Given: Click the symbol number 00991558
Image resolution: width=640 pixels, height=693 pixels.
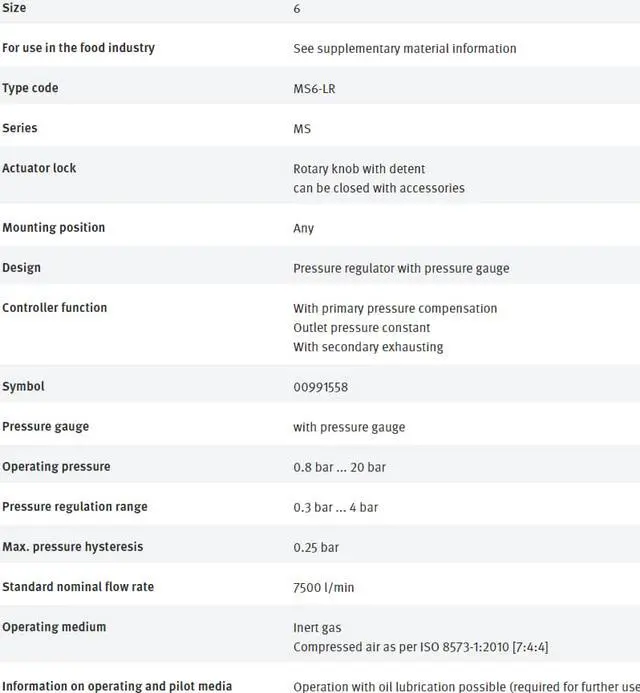Looking at the screenshot, I should click(x=320, y=387).
